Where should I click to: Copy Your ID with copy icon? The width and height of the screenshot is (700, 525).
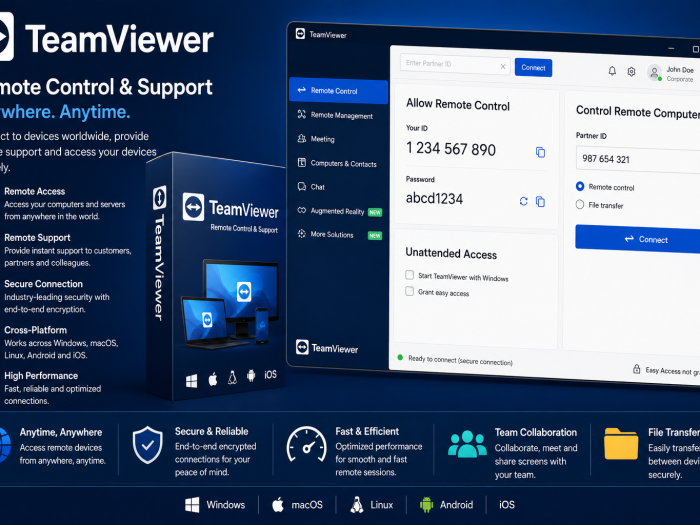[540, 152]
